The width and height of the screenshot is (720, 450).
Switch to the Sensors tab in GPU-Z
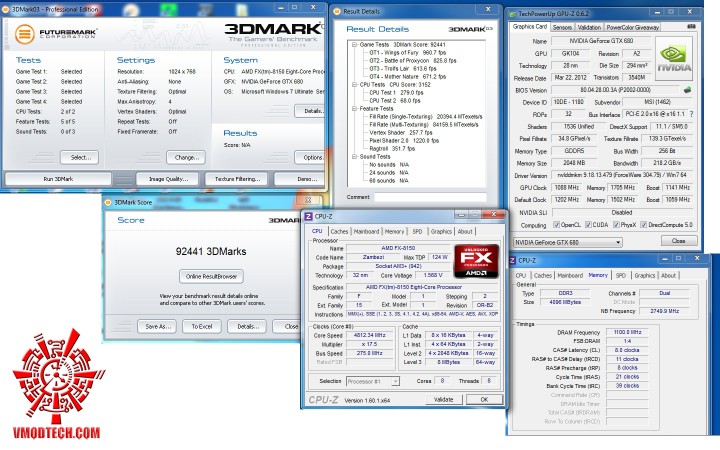tap(562, 28)
